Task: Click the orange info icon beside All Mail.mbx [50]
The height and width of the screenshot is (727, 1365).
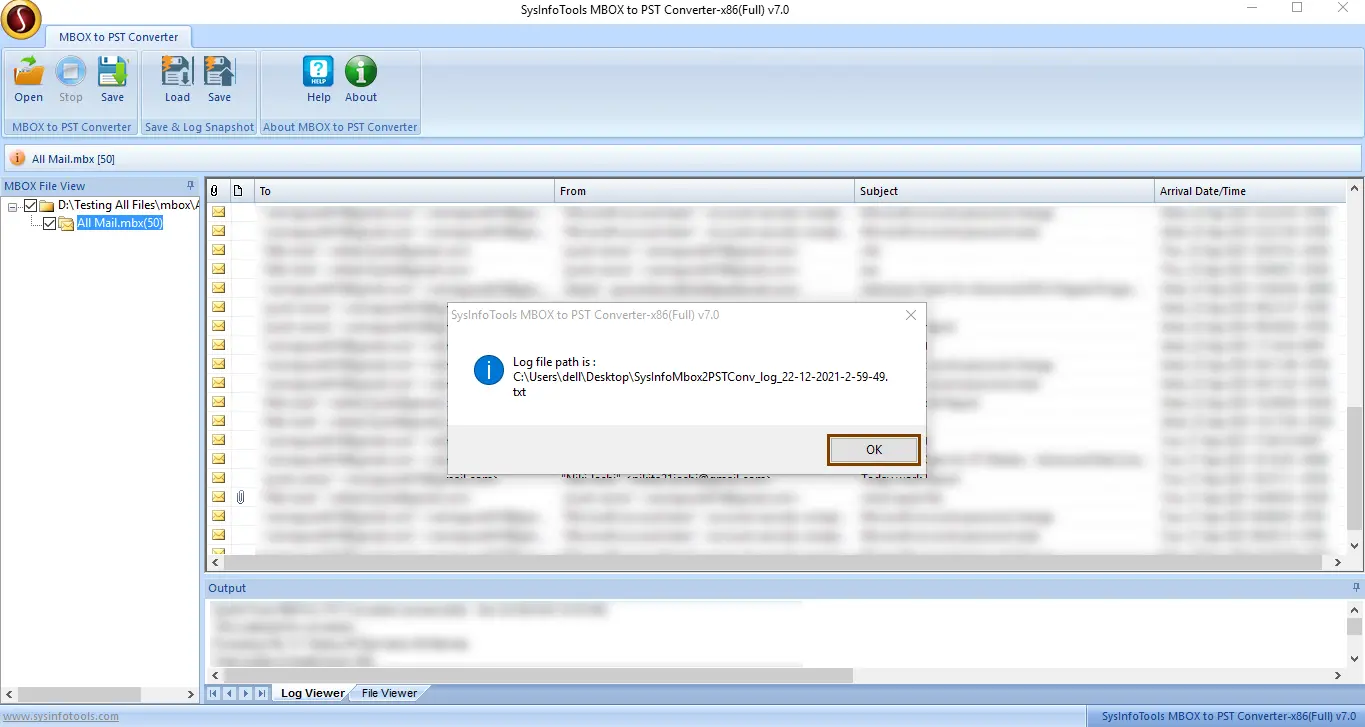Action: (x=18, y=159)
